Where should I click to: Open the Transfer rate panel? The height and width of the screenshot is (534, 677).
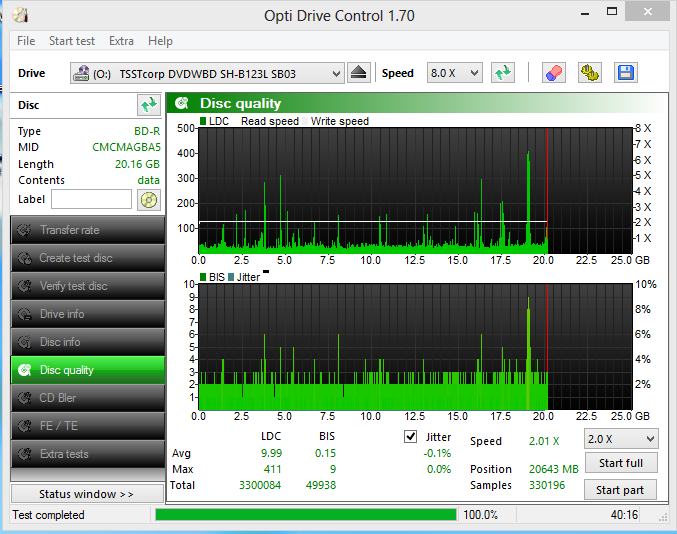[88, 230]
